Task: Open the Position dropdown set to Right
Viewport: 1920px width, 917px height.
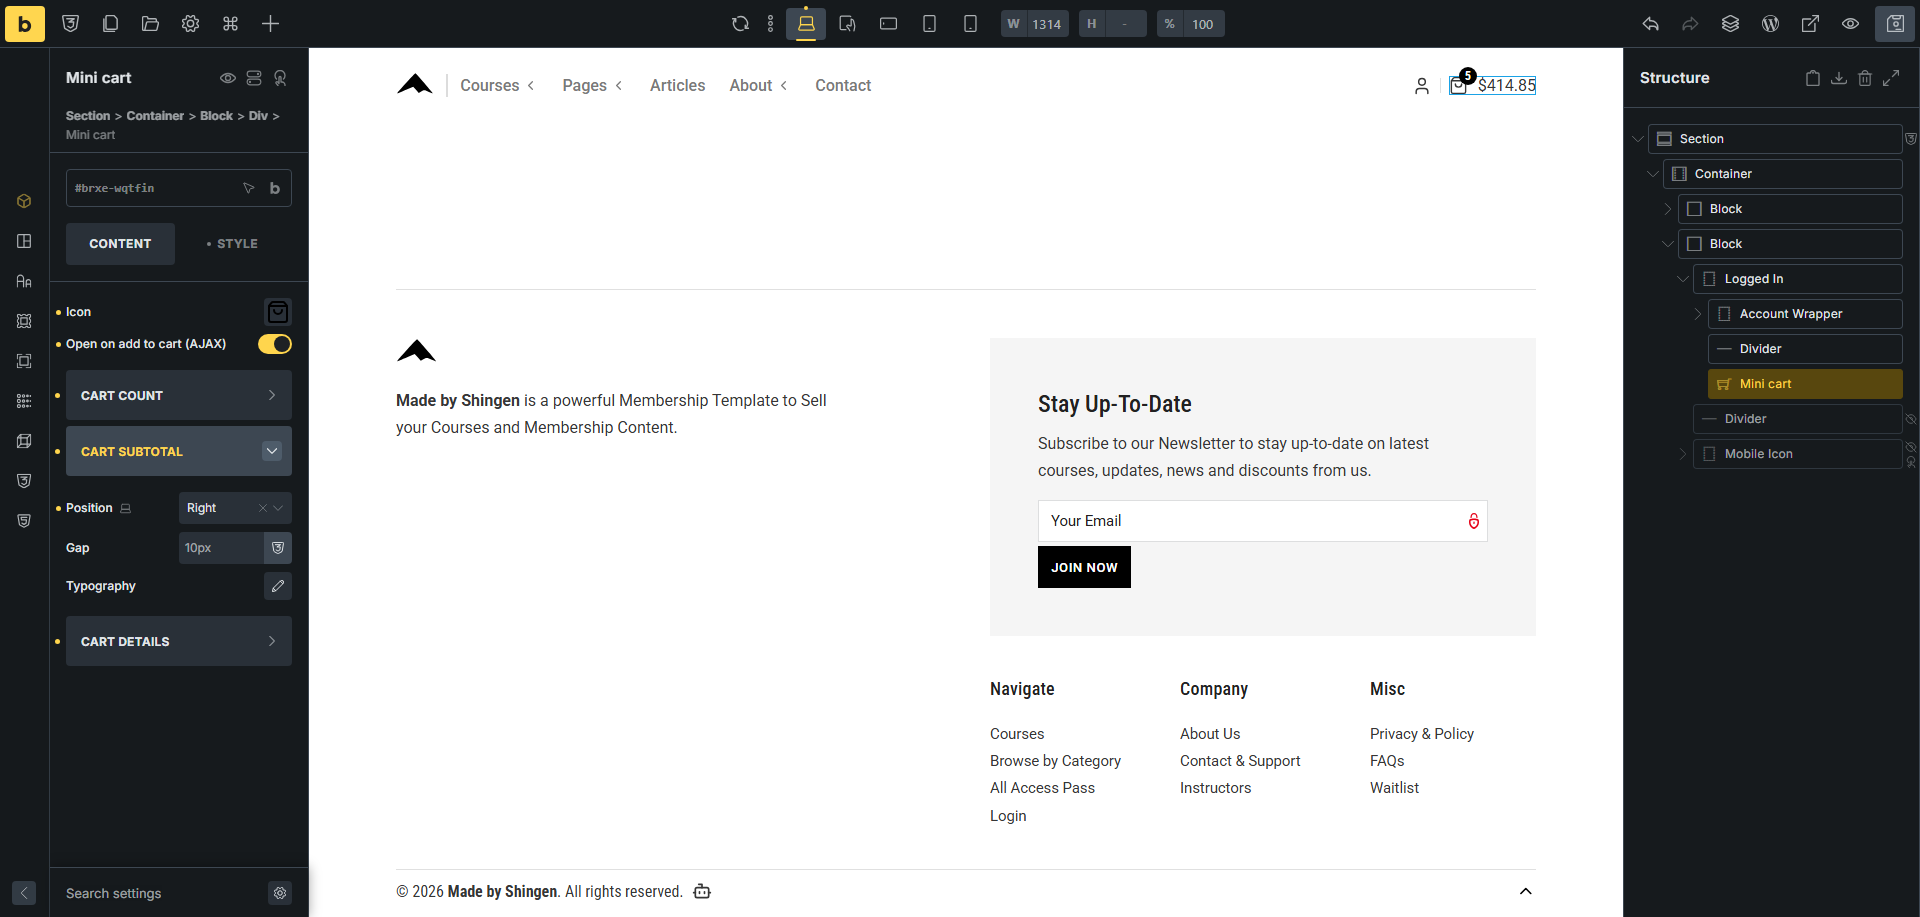Action: (x=235, y=508)
